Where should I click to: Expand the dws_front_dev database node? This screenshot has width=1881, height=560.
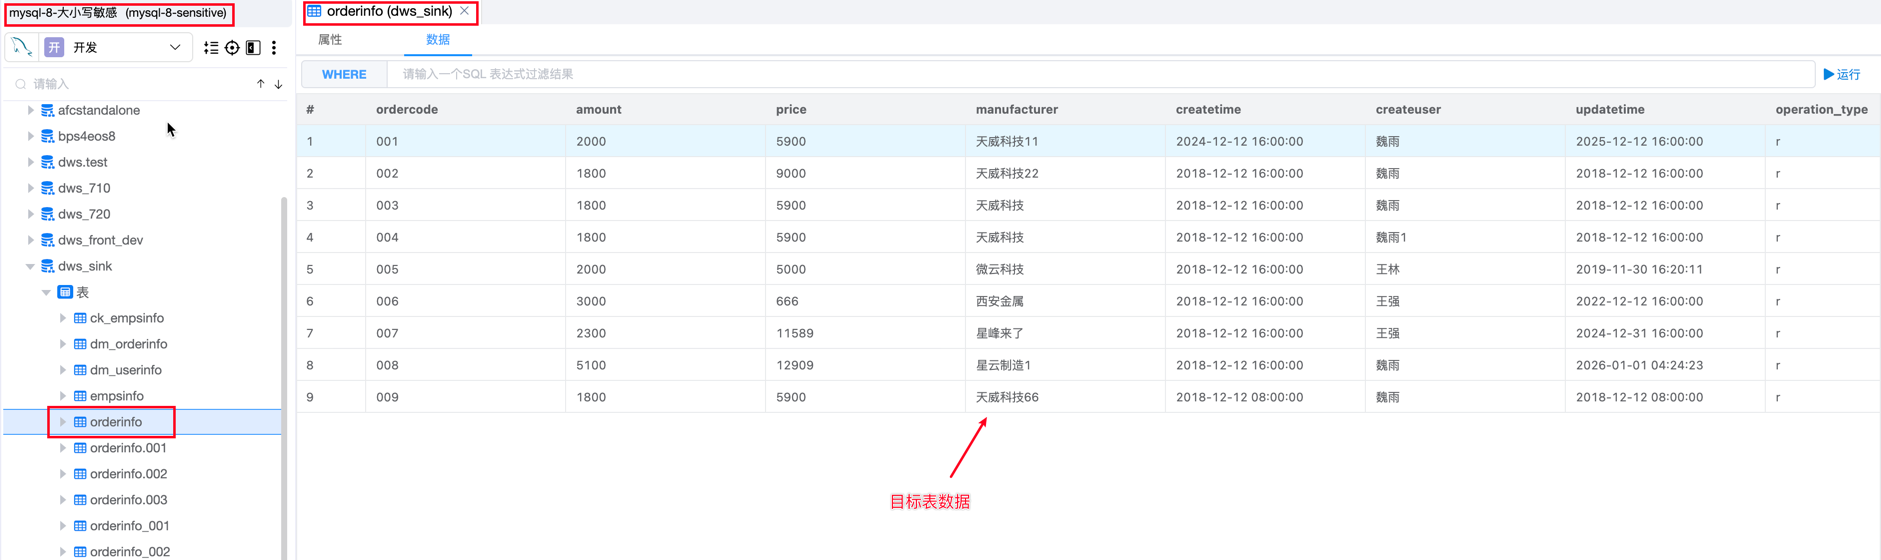30,240
